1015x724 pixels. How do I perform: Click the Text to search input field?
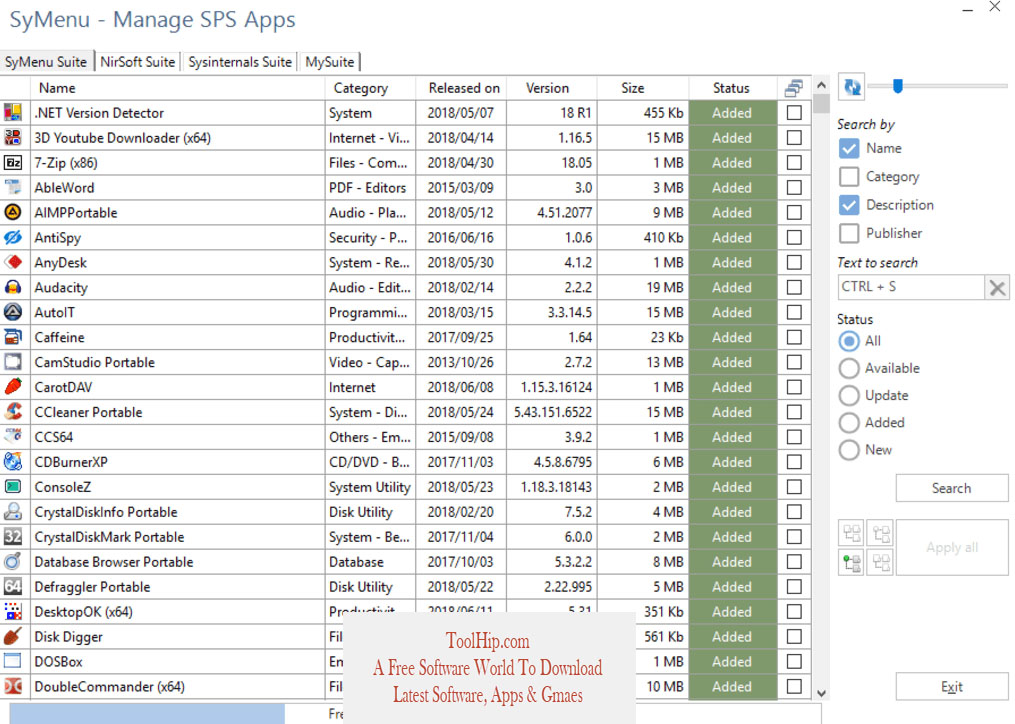coord(911,287)
